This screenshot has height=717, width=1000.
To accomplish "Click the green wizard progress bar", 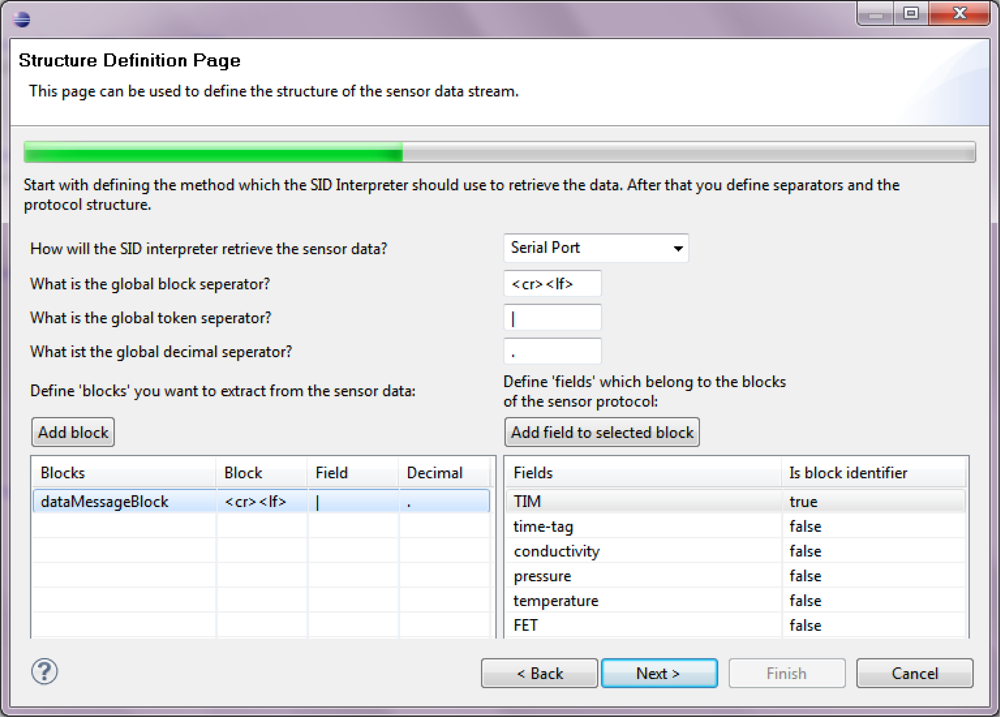I will click(x=499, y=152).
